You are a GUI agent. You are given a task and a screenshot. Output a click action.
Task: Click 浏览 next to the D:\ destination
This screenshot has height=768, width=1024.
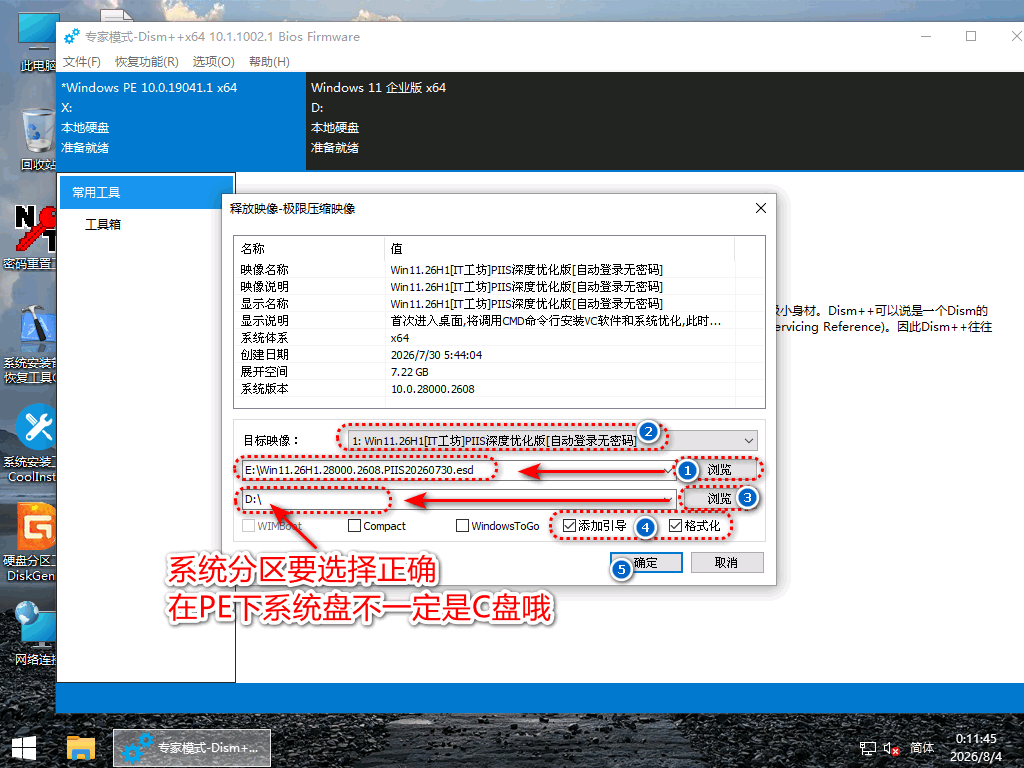(719, 499)
